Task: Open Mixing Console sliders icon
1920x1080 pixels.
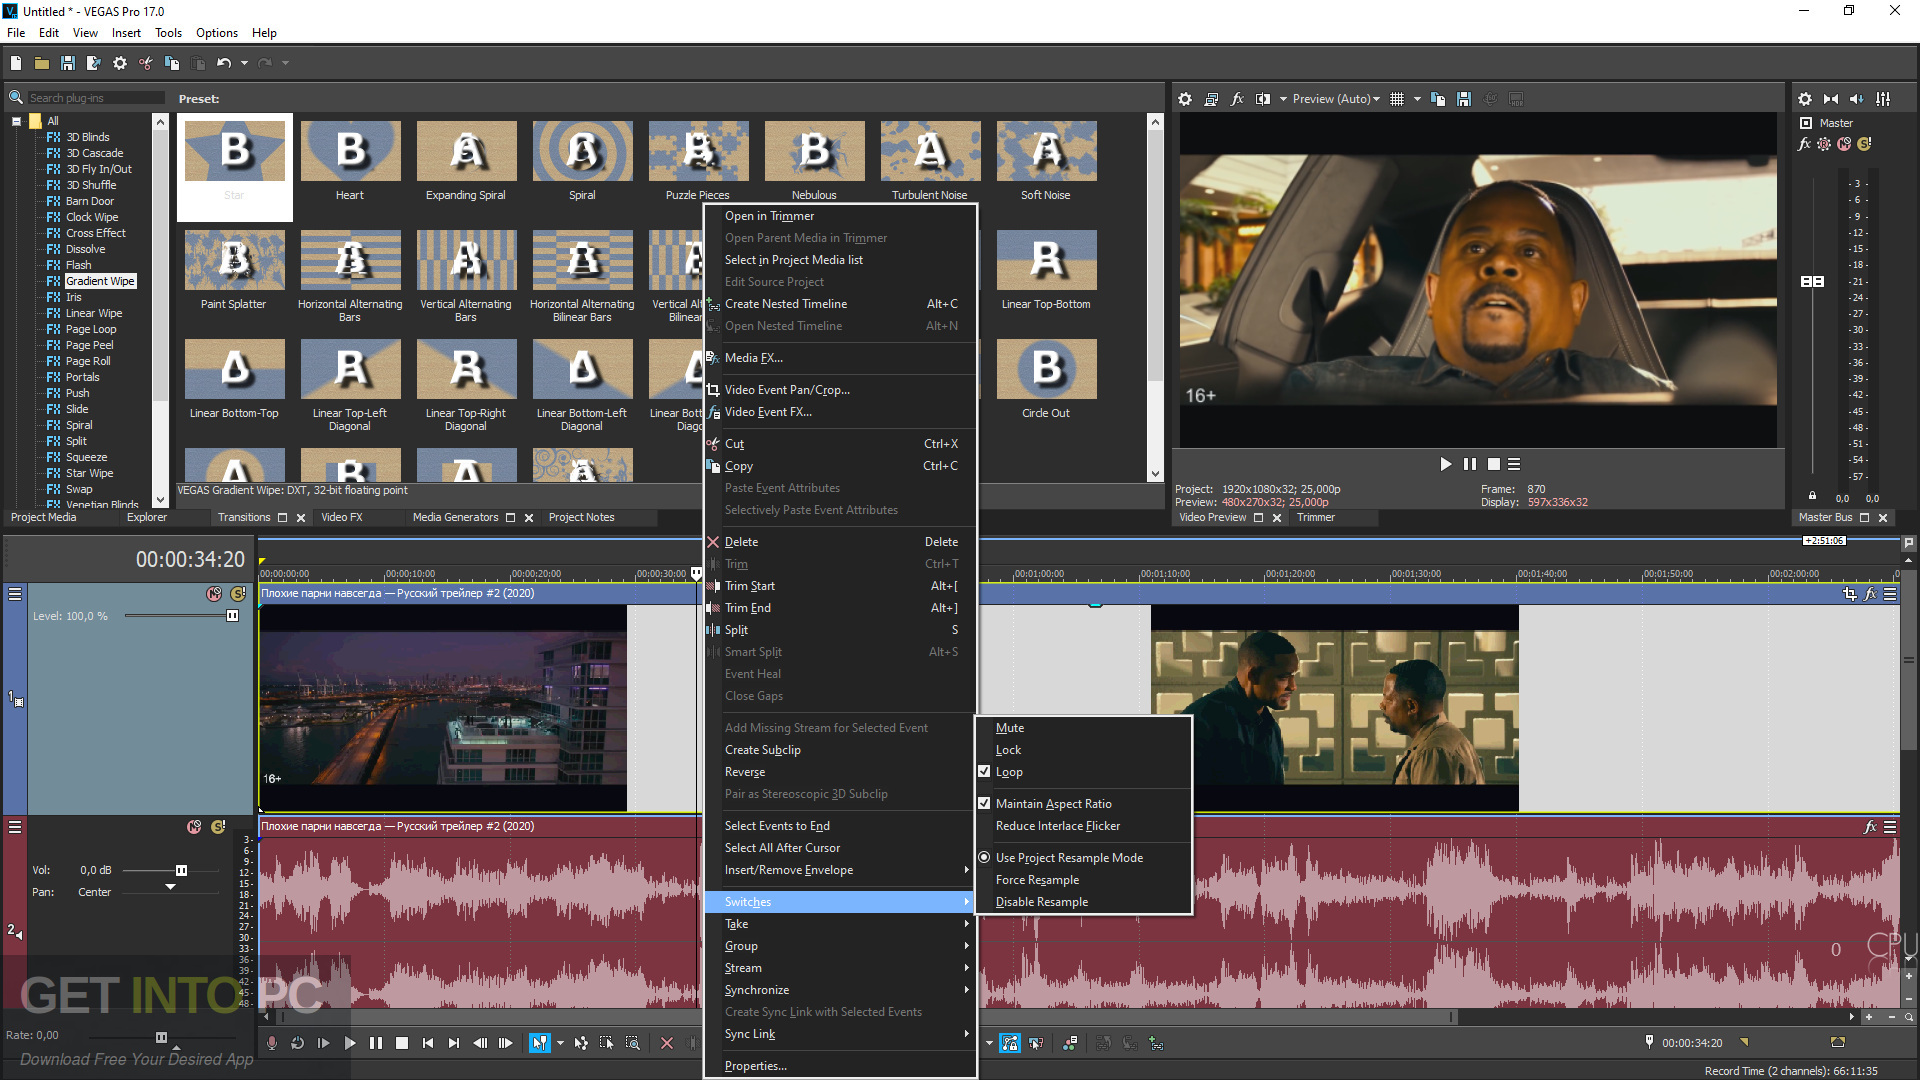Action: point(1883,99)
